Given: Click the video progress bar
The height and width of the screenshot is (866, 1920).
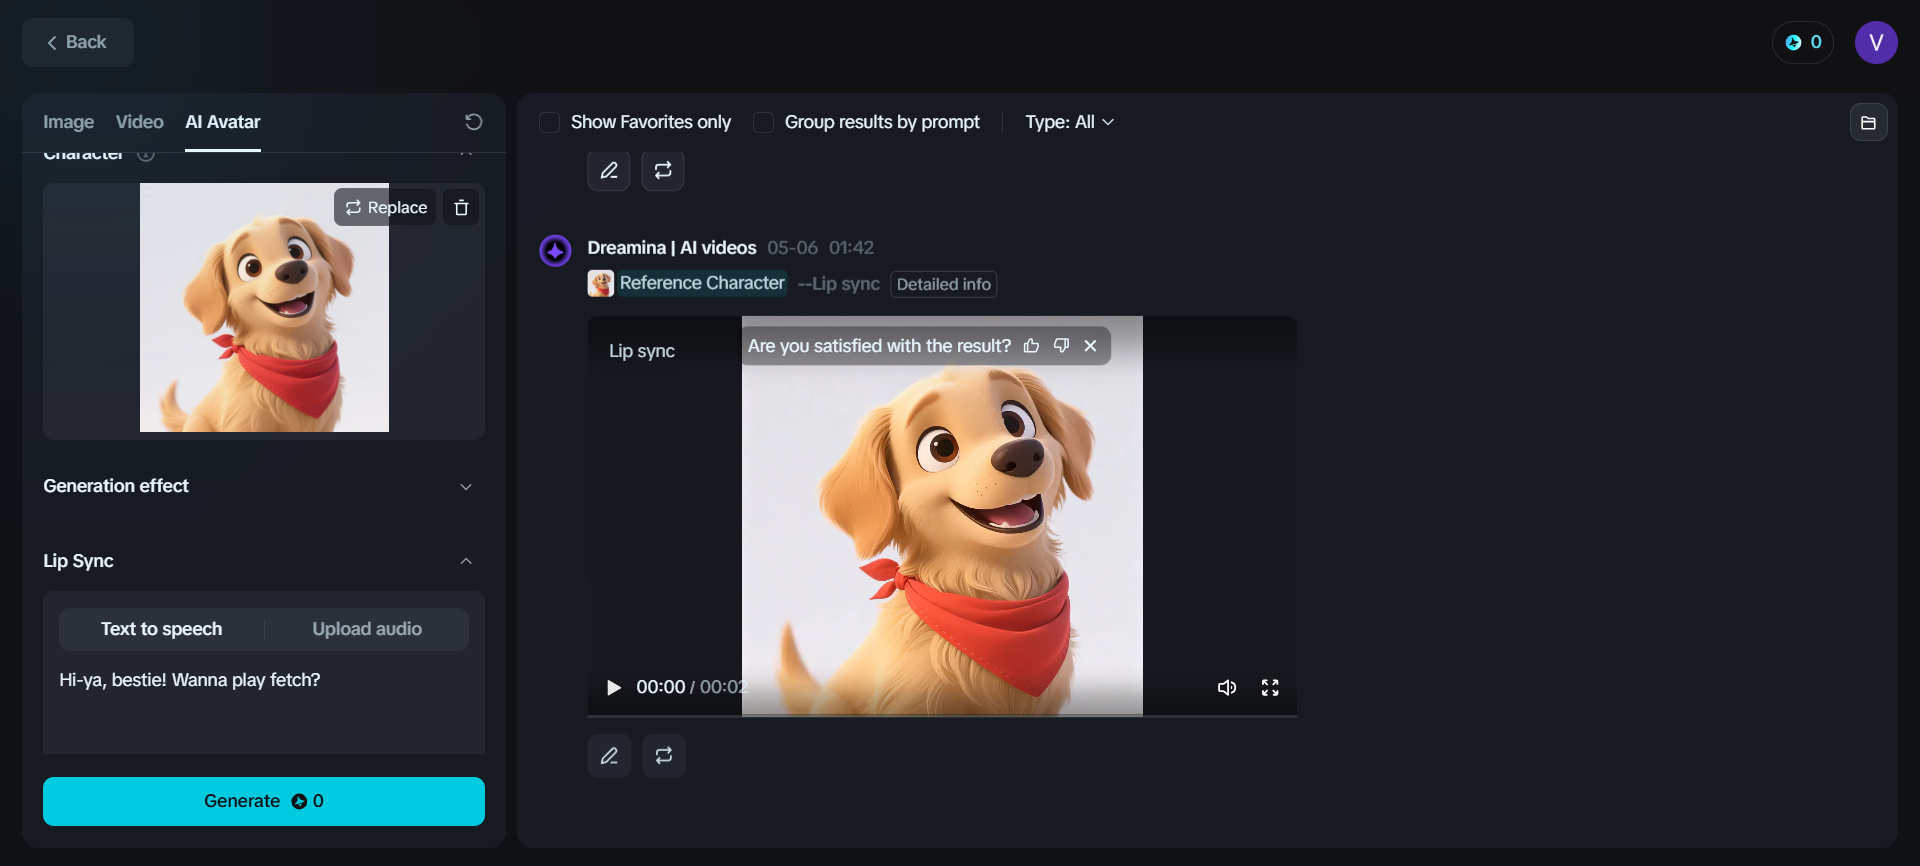Looking at the screenshot, I should coord(942,716).
